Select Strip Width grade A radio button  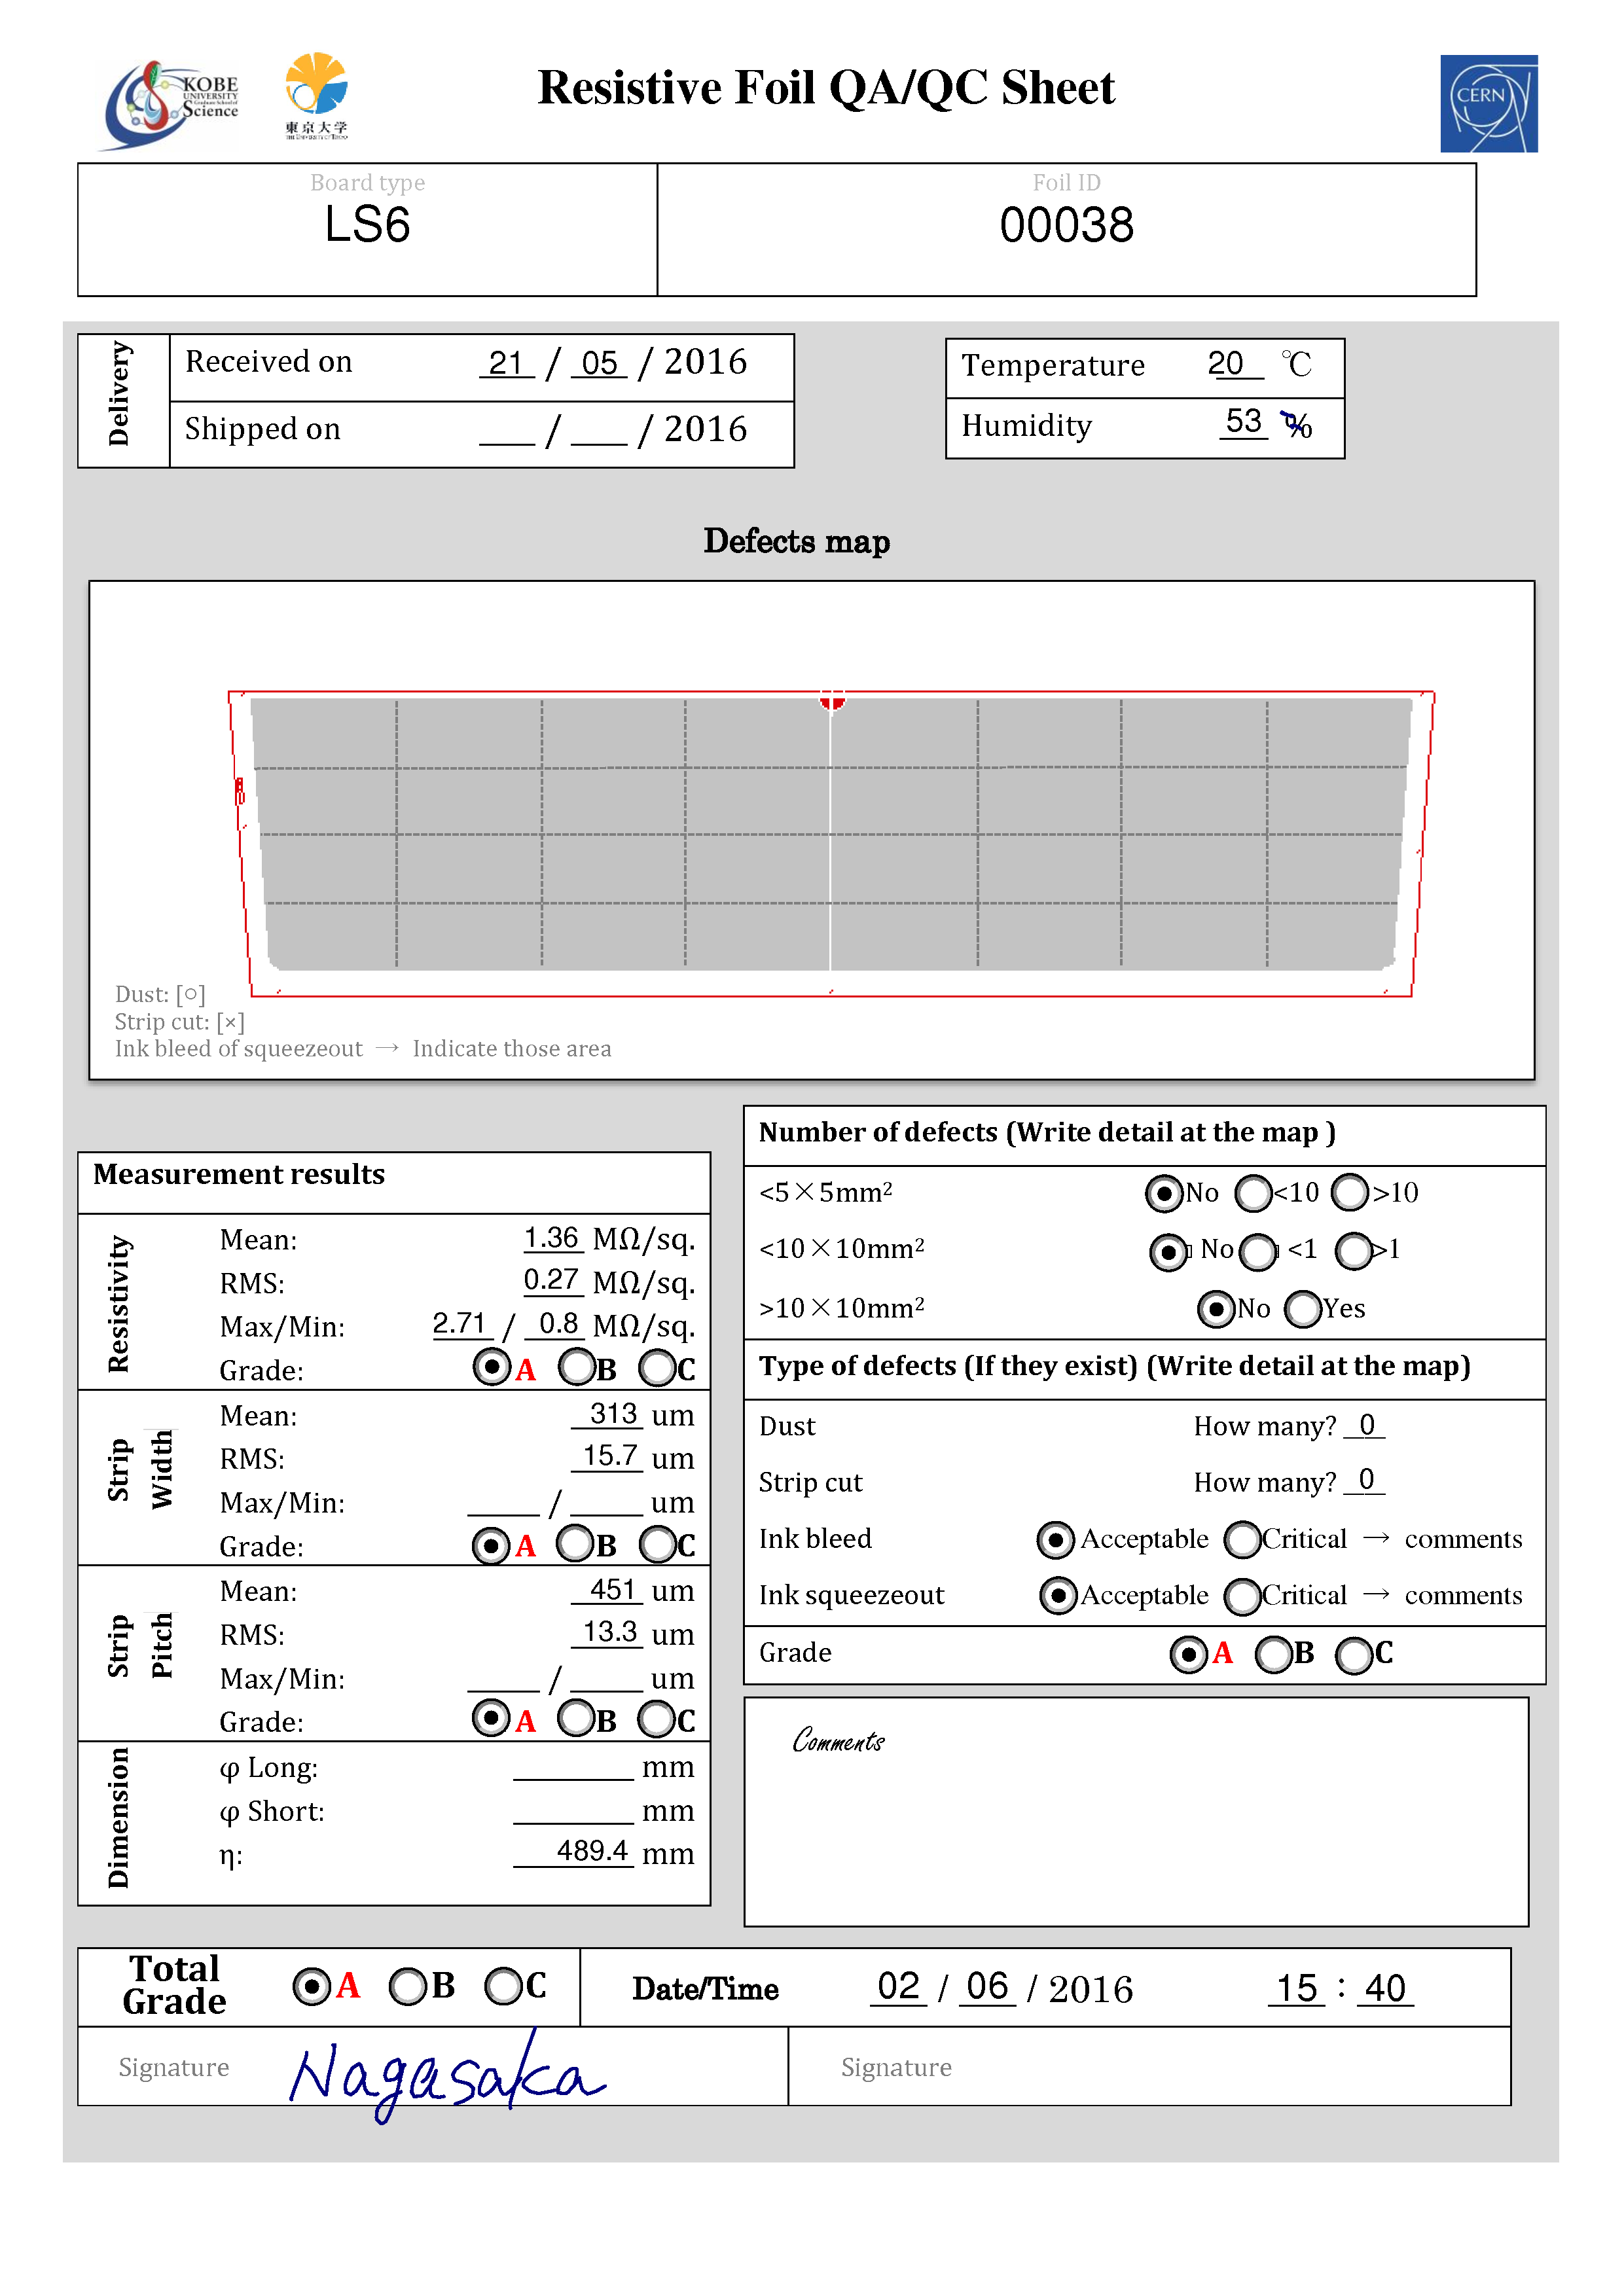coord(490,1545)
